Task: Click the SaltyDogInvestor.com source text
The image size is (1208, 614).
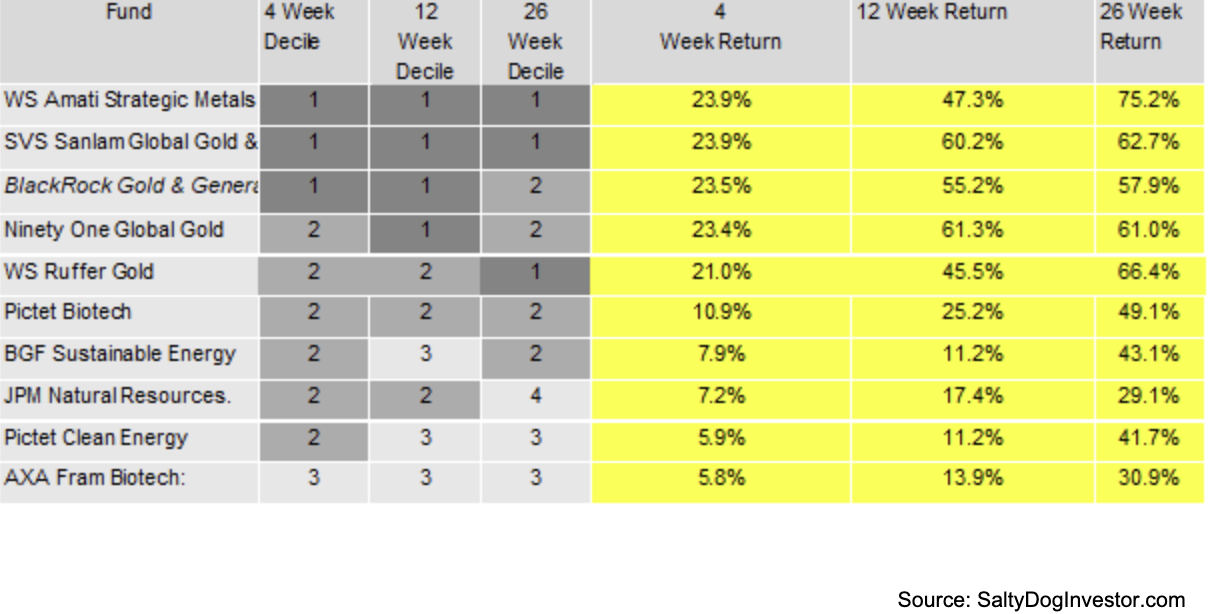Action: [1040, 600]
